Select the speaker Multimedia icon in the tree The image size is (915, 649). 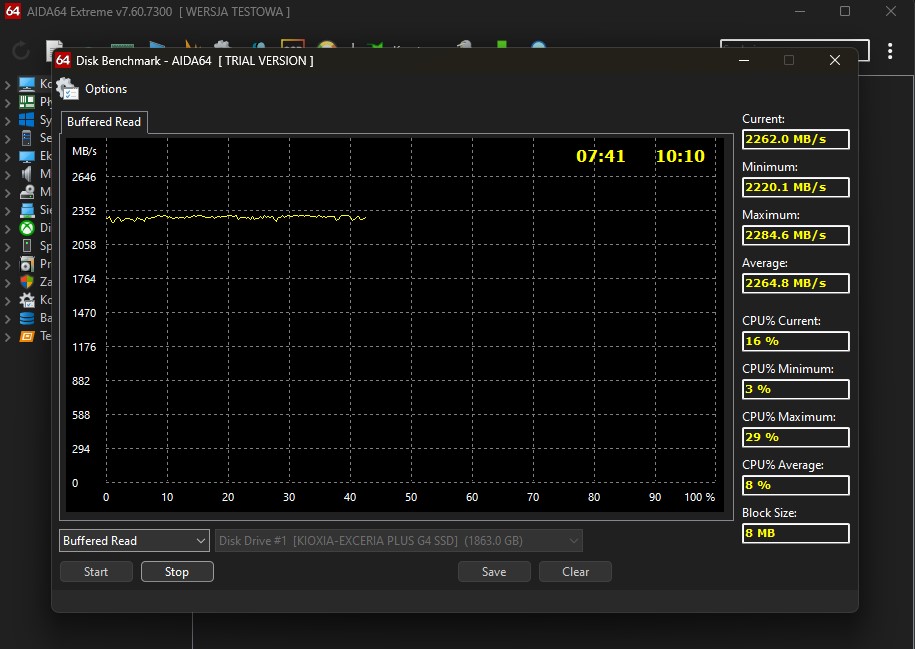pyautogui.click(x=27, y=174)
